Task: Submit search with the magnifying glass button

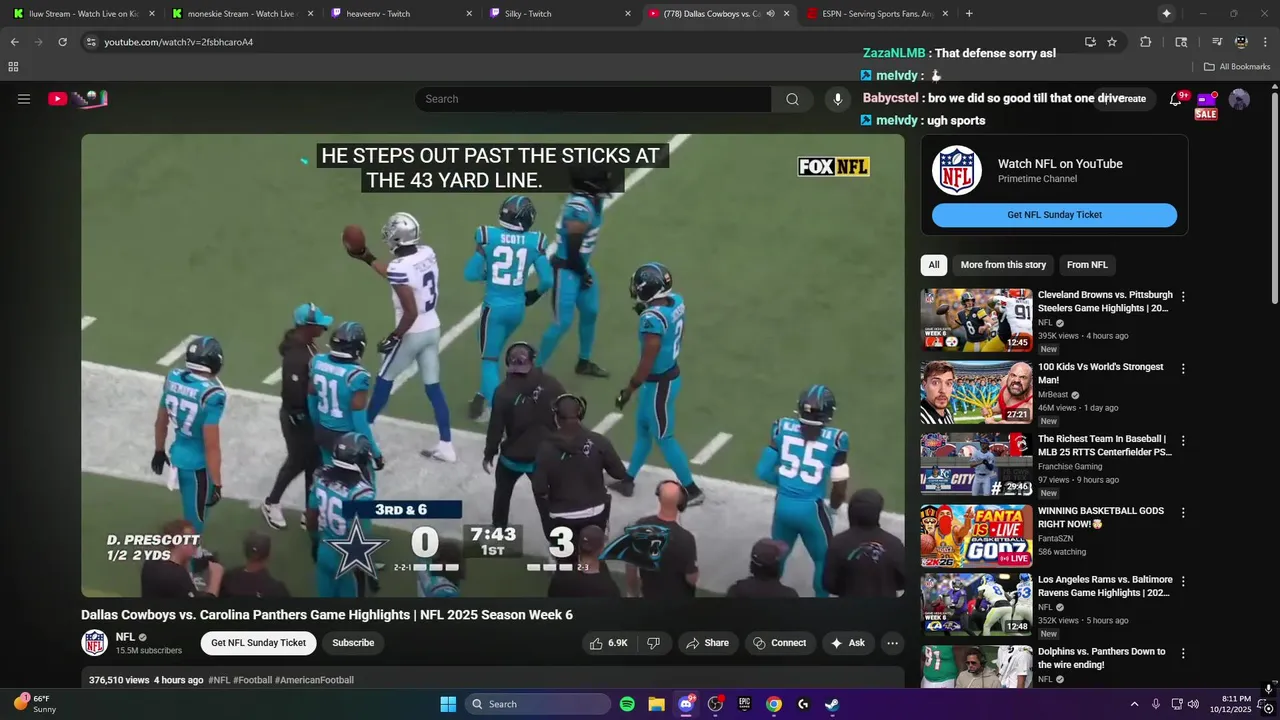Action: tap(792, 99)
